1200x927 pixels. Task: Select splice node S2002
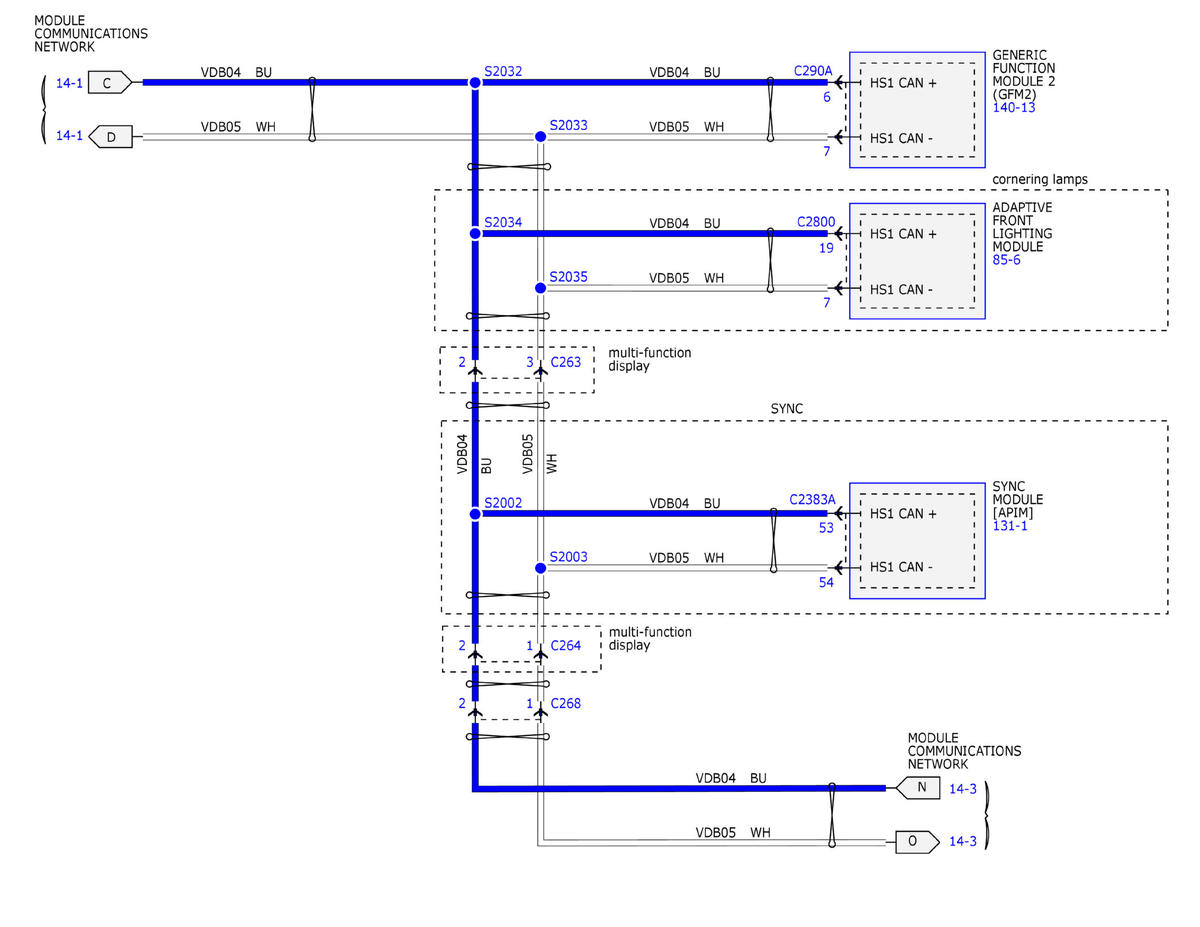pos(475,514)
